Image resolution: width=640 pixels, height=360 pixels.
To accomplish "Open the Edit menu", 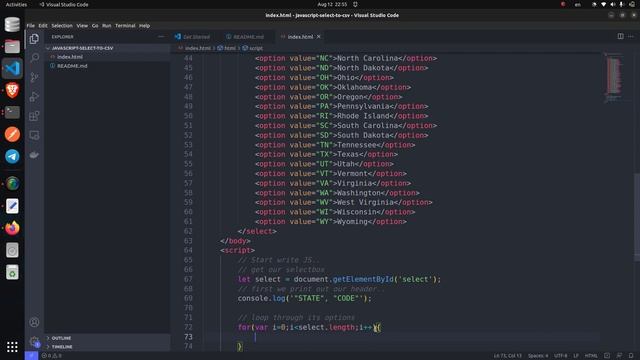I will [43, 26].
